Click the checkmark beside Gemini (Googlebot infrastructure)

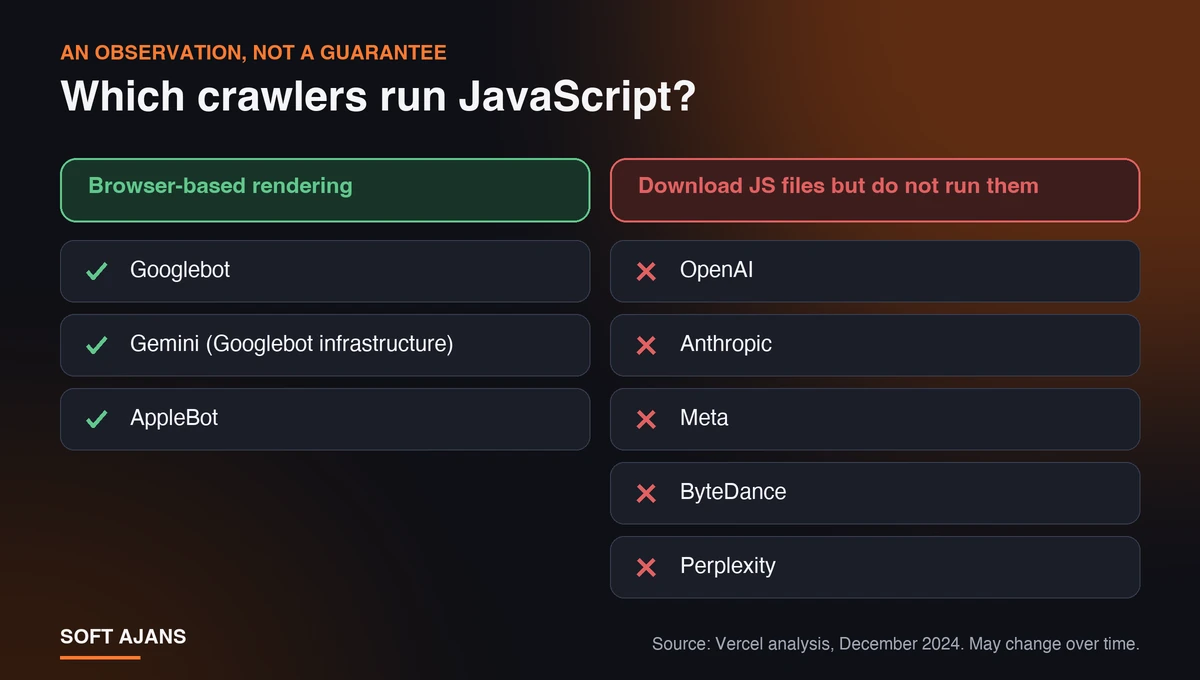[x=97, y=345]
